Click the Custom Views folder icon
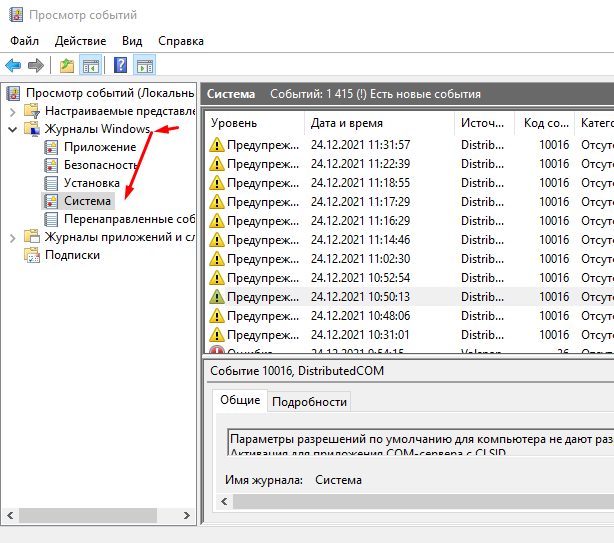The height and width of the screenshot is (543, 614). 32,111
